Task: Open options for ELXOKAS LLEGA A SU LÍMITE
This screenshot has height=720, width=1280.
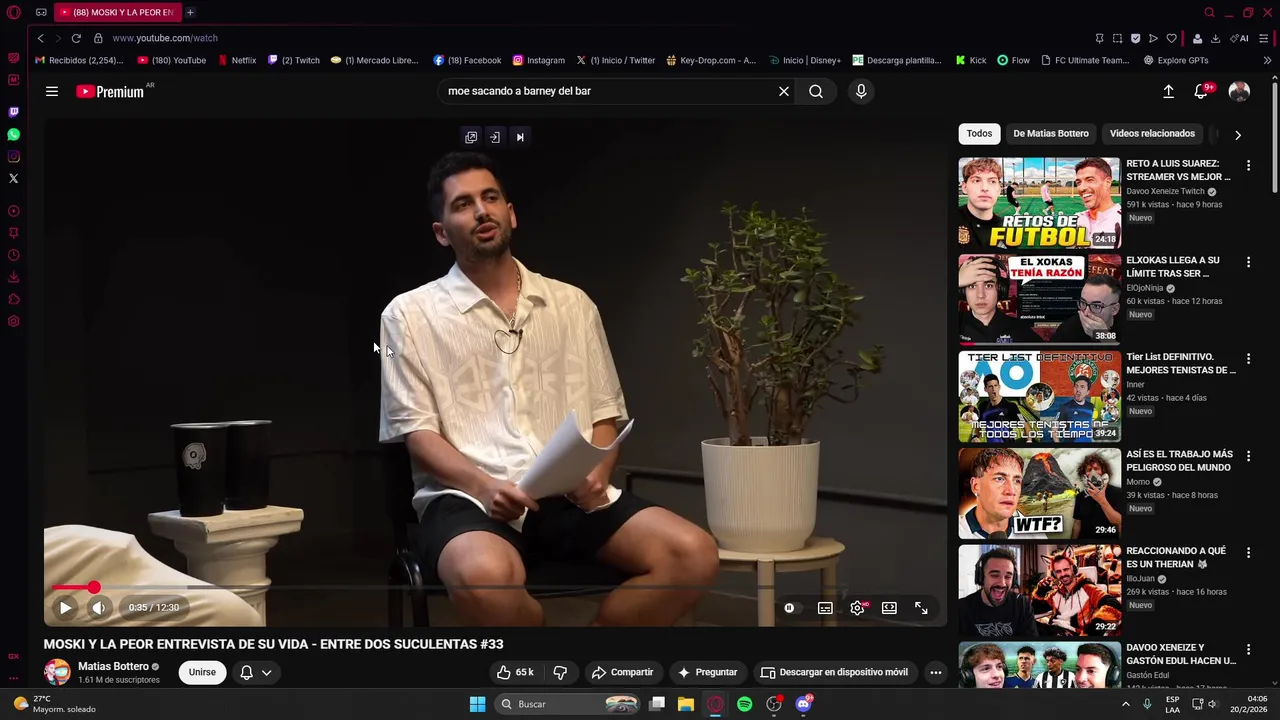Action: point(1248,262)
